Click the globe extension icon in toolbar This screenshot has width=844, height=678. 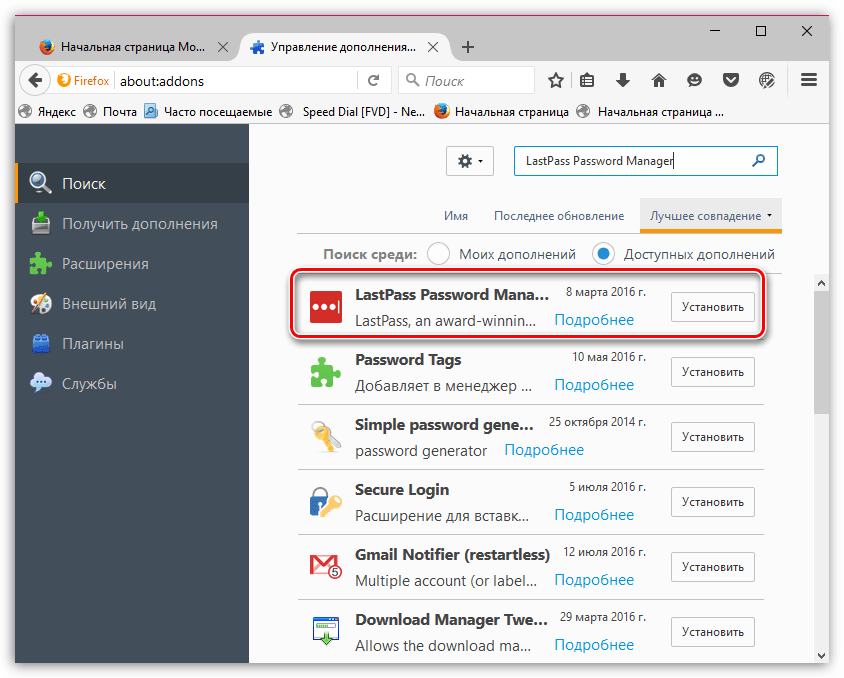(766, 81)
